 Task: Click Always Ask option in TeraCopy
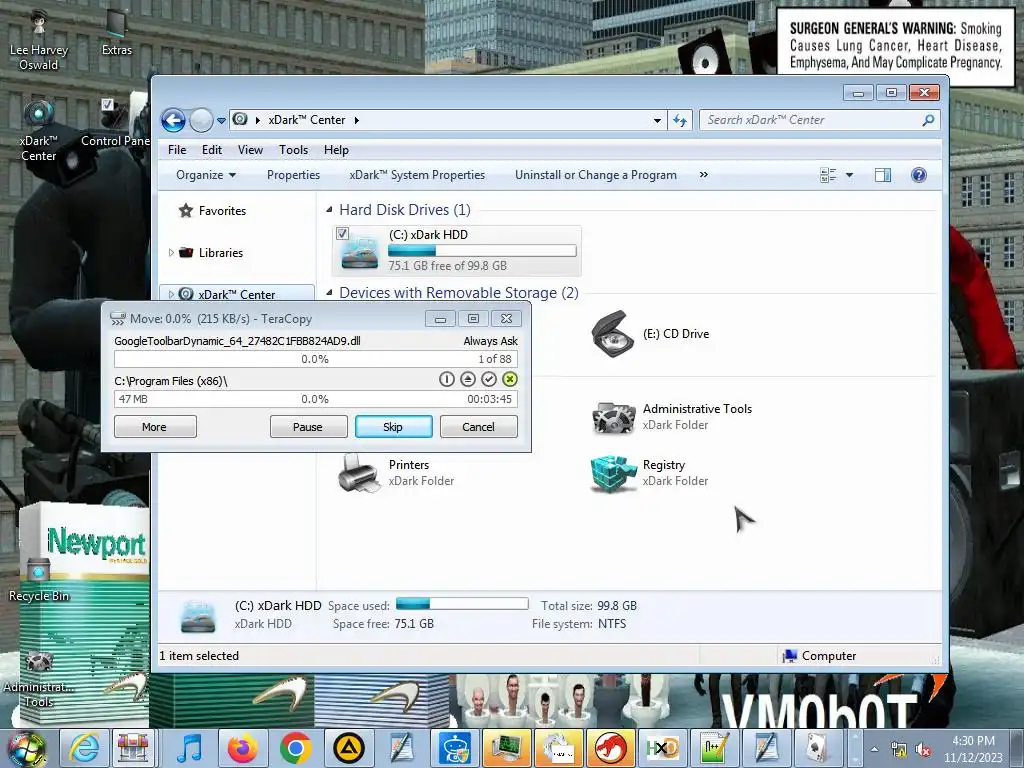[x=490, y=341]
